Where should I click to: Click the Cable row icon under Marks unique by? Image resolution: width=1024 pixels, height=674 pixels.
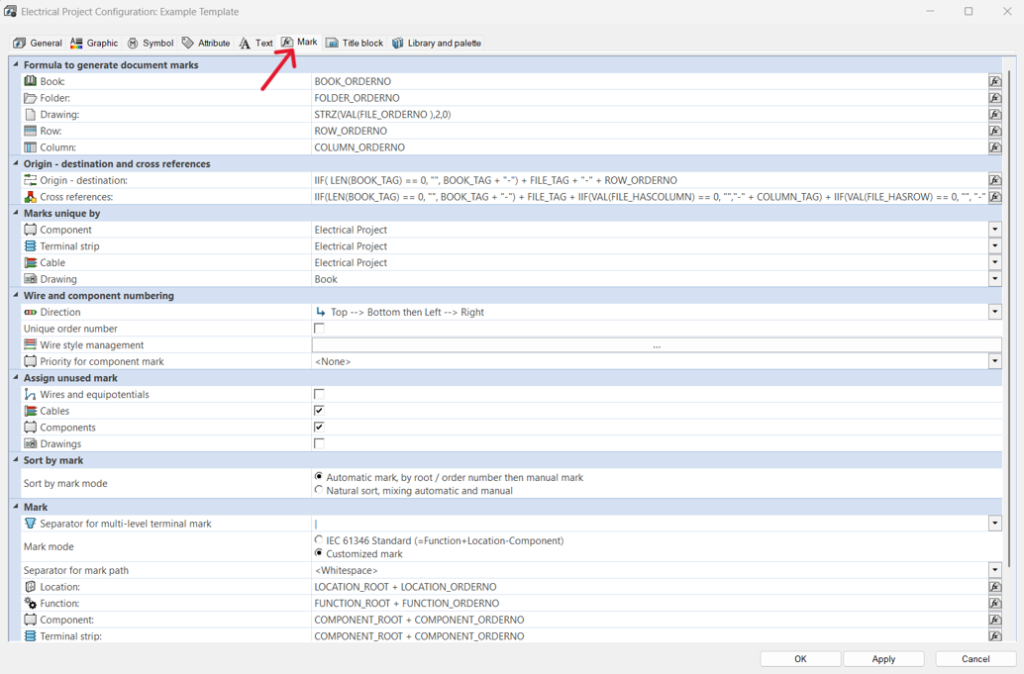[x=30, y=263]
